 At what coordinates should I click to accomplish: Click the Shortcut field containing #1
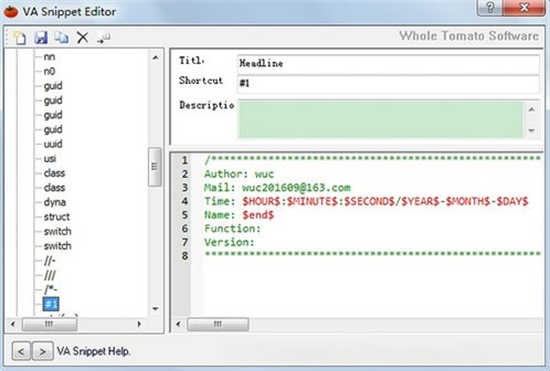(x=388, y=84)
